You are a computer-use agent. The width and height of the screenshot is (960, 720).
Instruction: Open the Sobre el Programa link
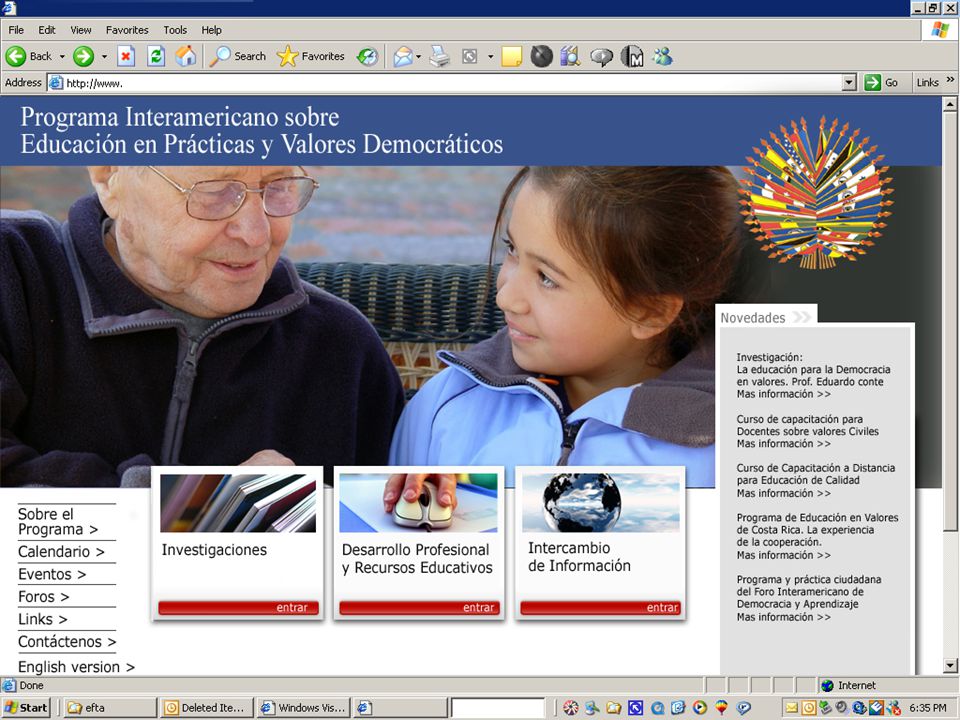pyautogui.click(x=58, y=522)
